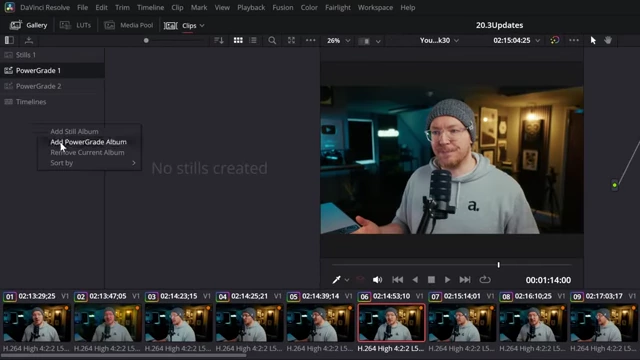Image resolution: width=640 pixels, height=360 pixels.
Task: Click the qualifier eyedropper icon
Action: [x=336, y=280]
